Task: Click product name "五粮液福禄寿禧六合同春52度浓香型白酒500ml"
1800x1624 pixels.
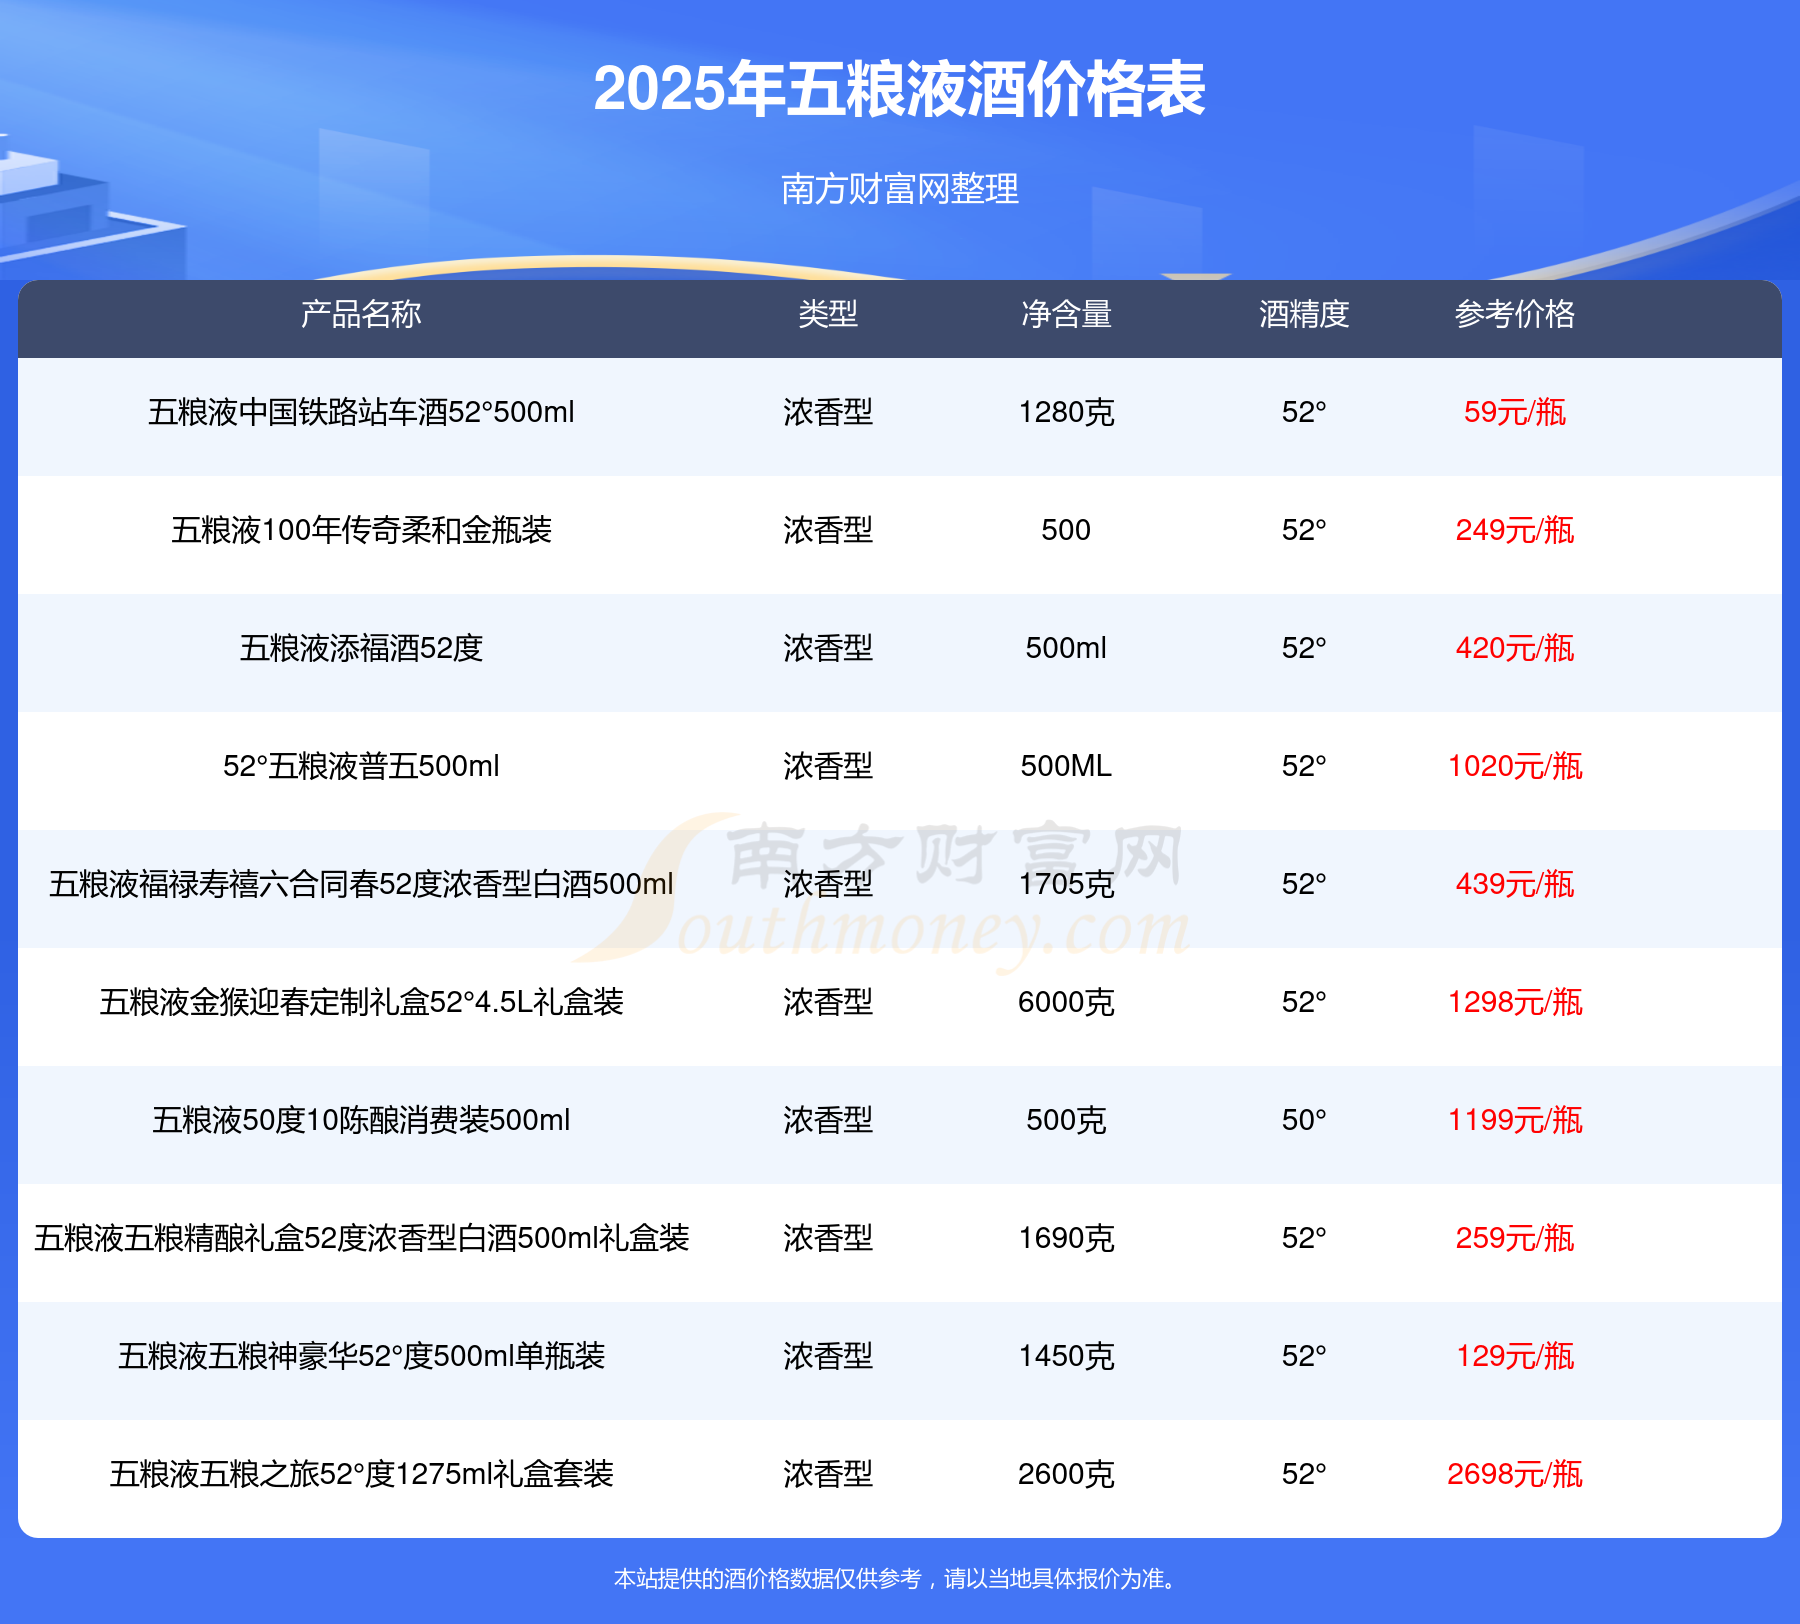Action: (361, 884)
